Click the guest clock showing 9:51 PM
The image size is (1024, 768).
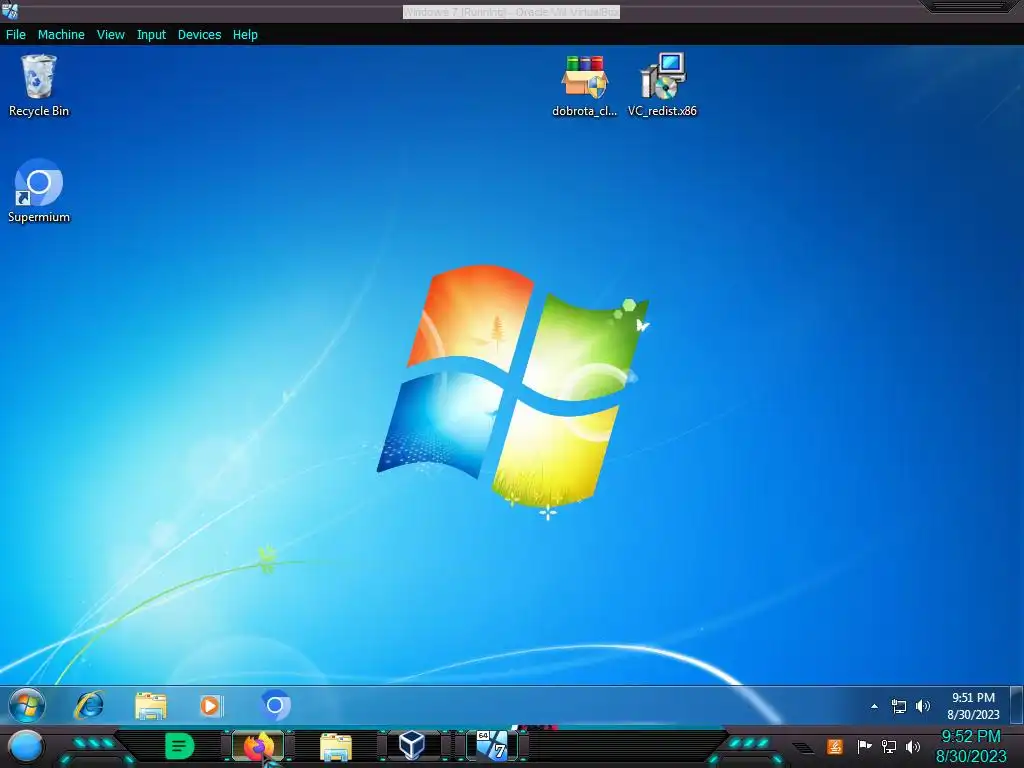point(973,706)
